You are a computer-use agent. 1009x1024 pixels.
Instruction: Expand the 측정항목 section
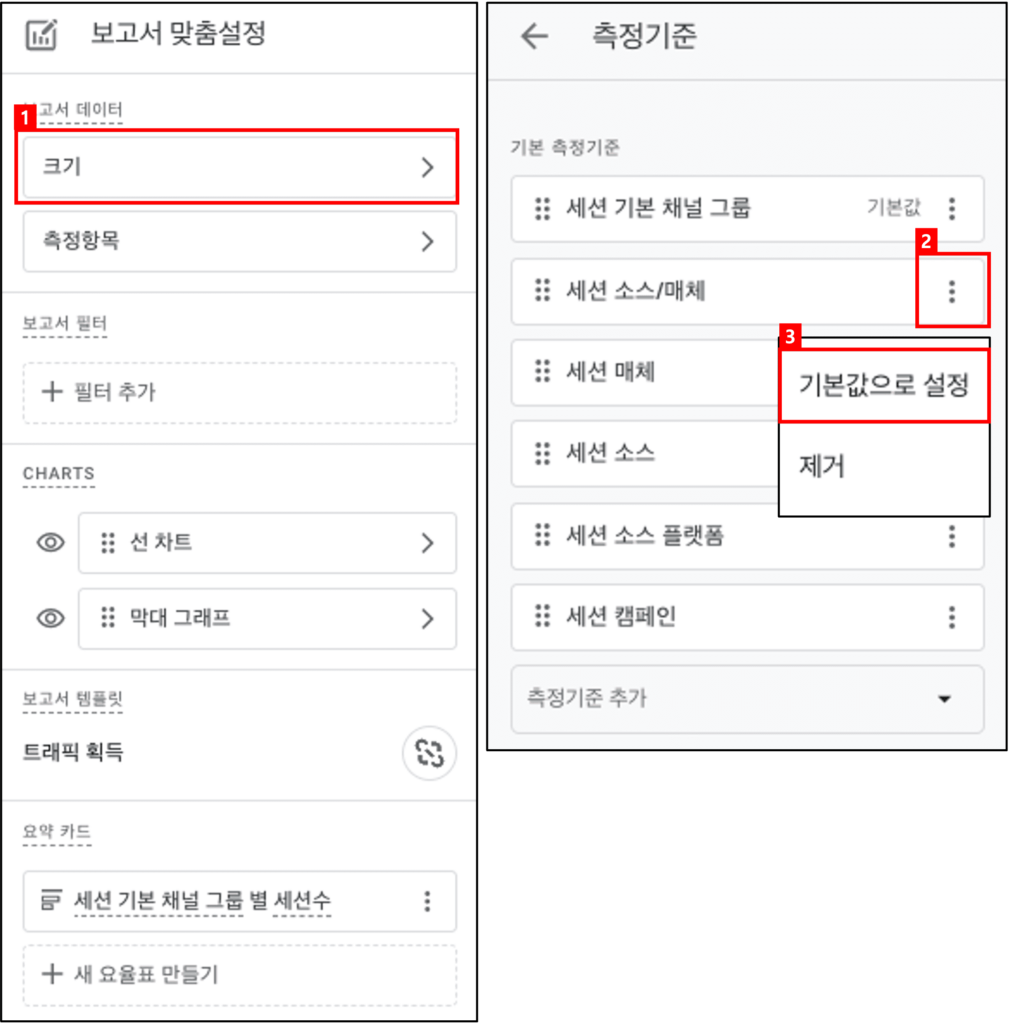240,241
